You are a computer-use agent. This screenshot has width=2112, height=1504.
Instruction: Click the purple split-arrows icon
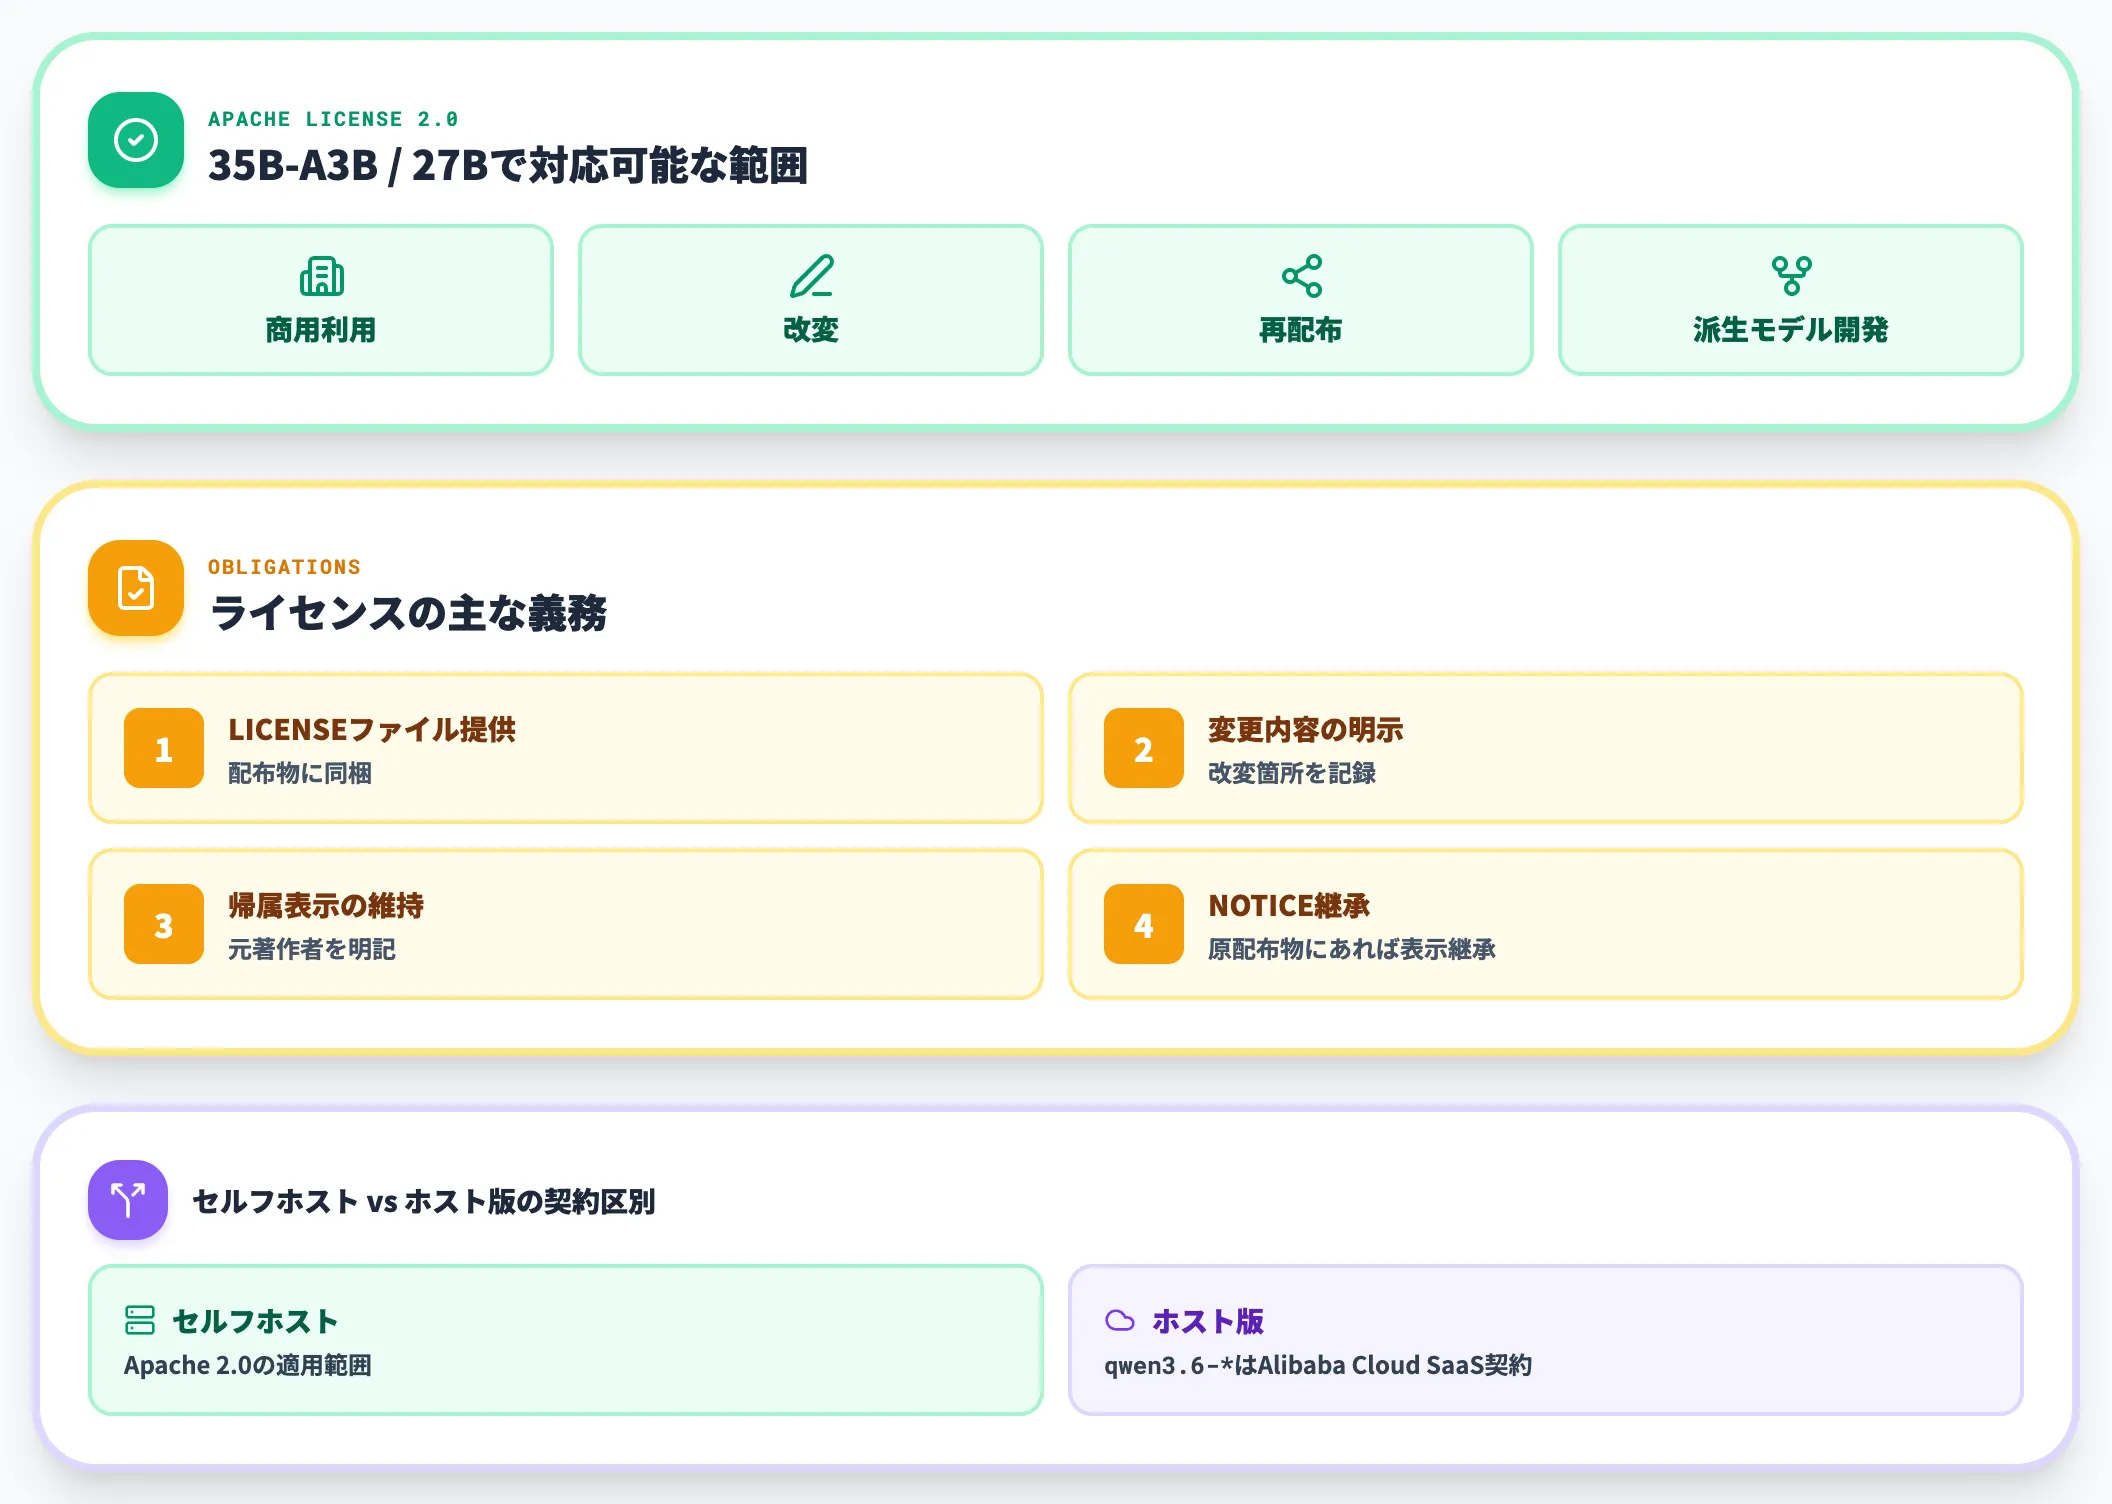pos(128,1200)
